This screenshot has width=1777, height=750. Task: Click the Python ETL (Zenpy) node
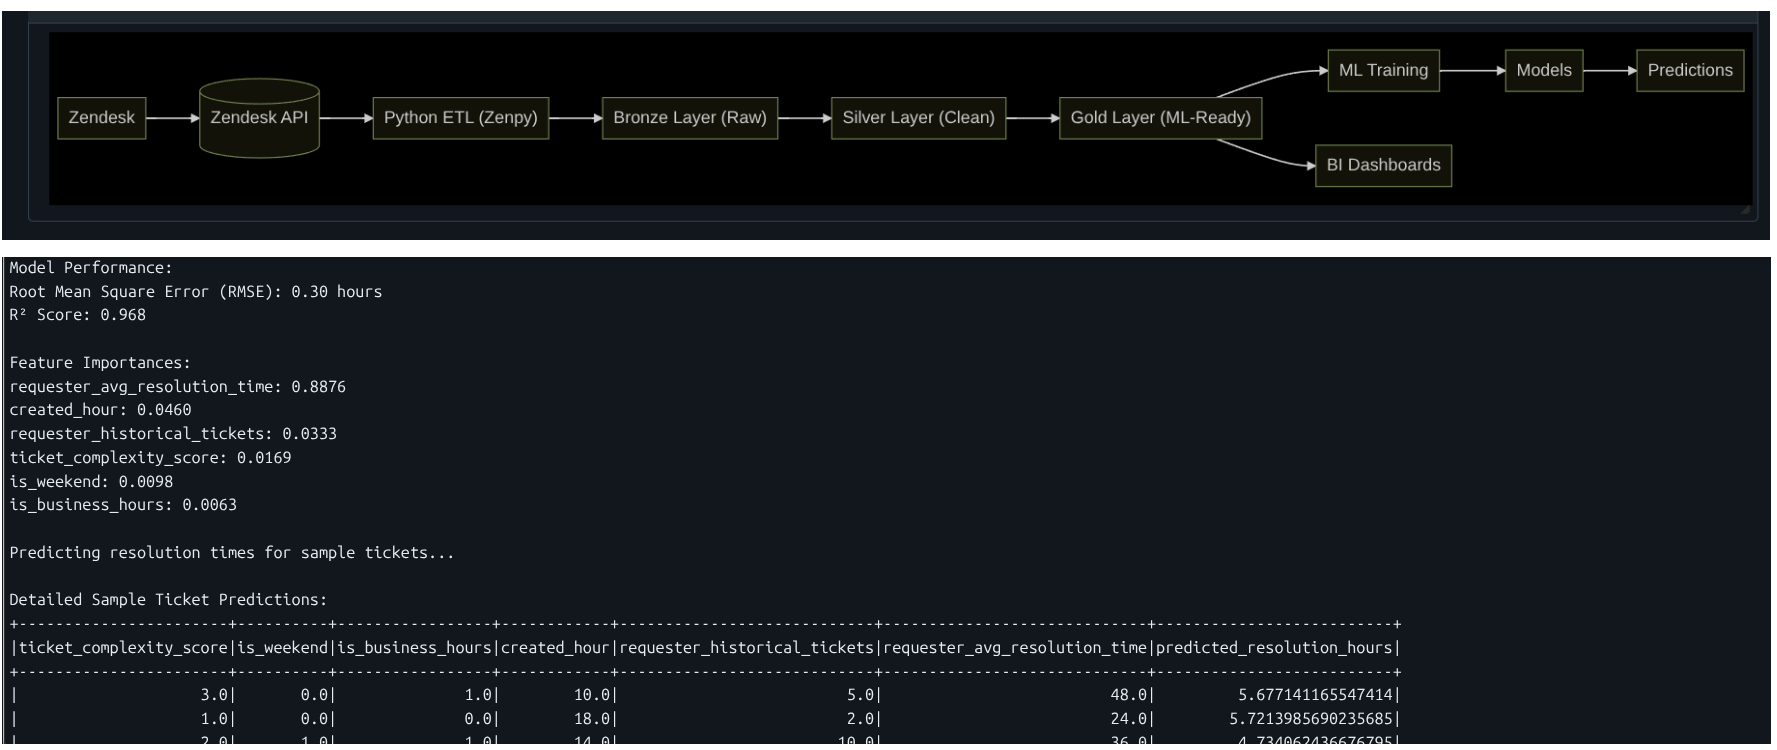[x=460, y=118]
